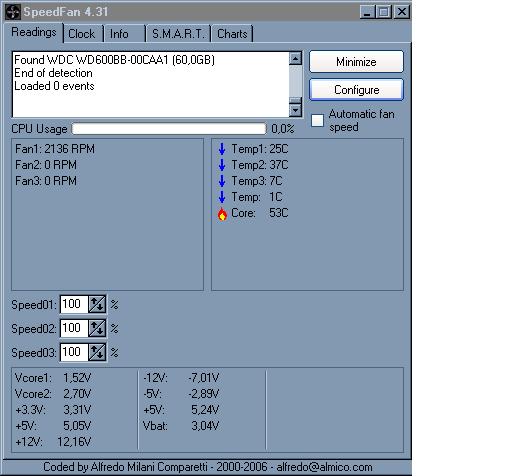Click the Speed02 up/down spinner arrows
The width and height of the screenshot is (512, 476).
coord(97,328)
